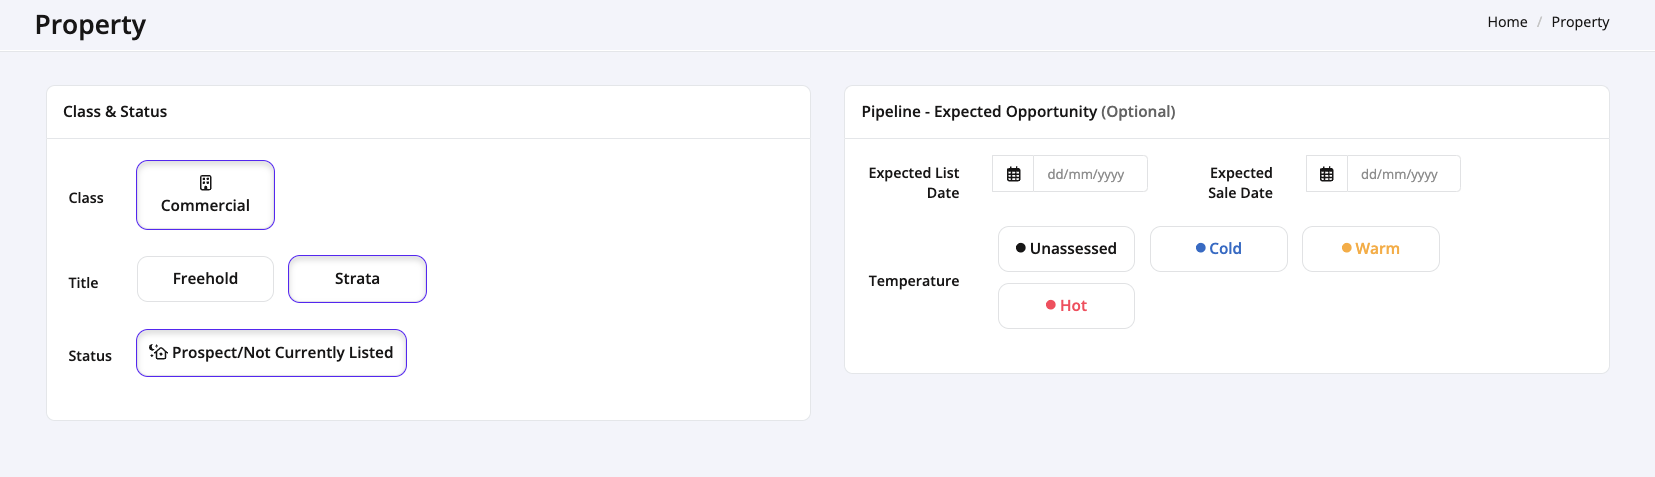Viewport: 1655px width, 477px height.
Task: Focus the Expected List Date field
Action: pos(1090,174)
